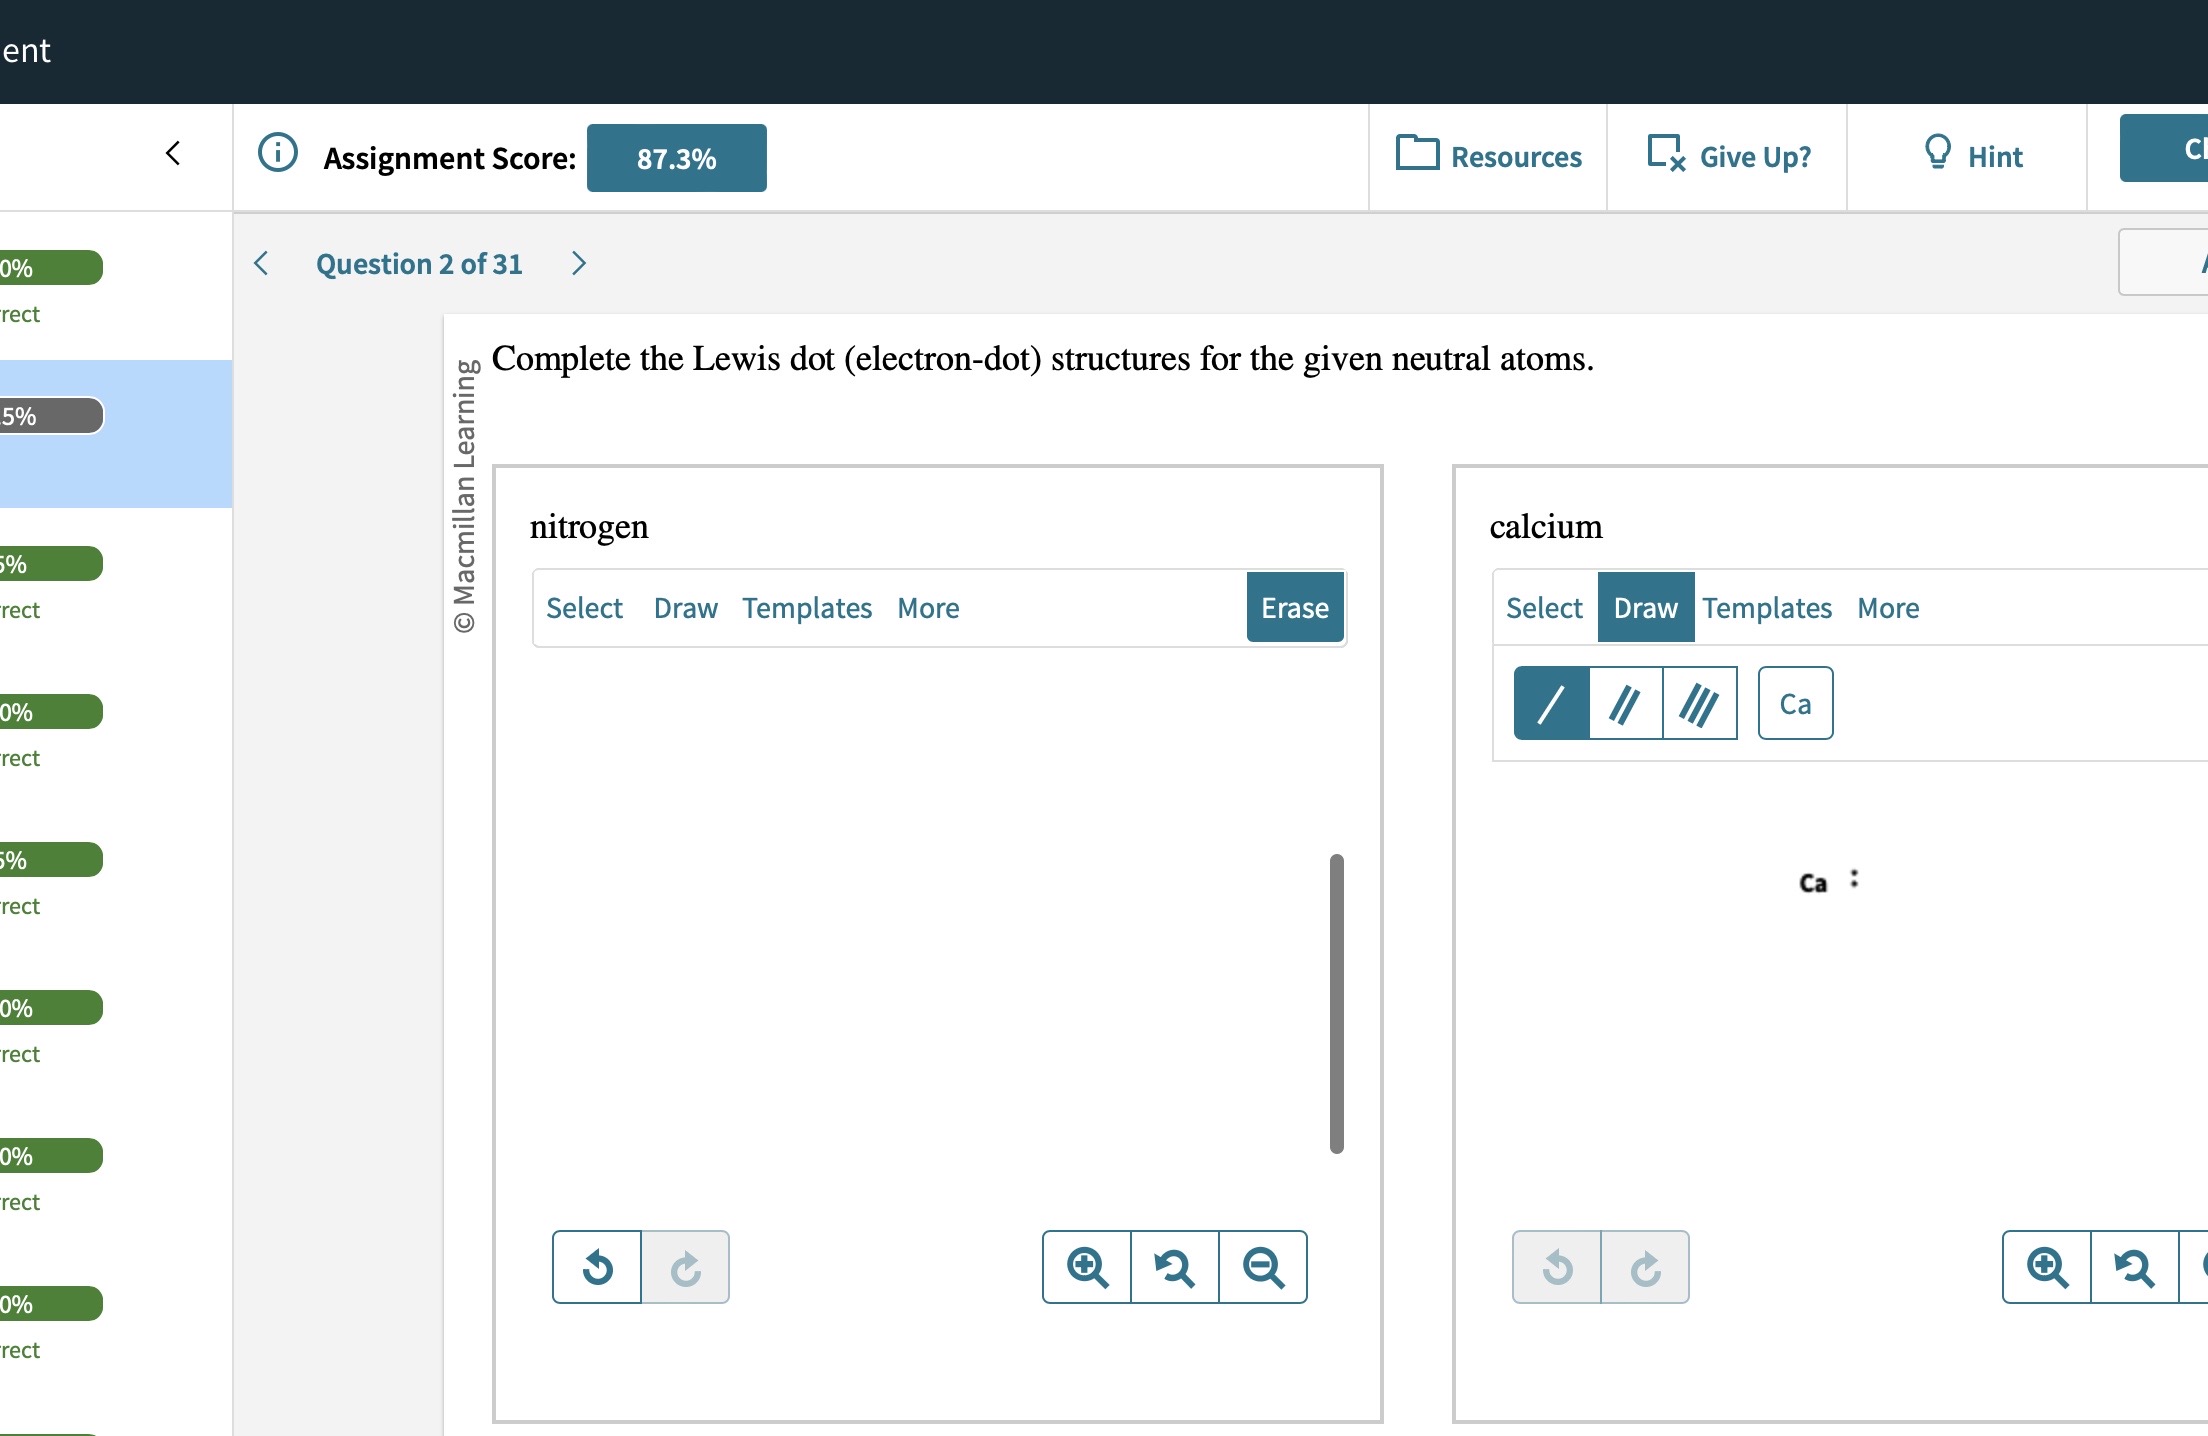Open the assignment score info icon
The image size is (2208, 1436).
pyautogui.click(x=278, y=153)
